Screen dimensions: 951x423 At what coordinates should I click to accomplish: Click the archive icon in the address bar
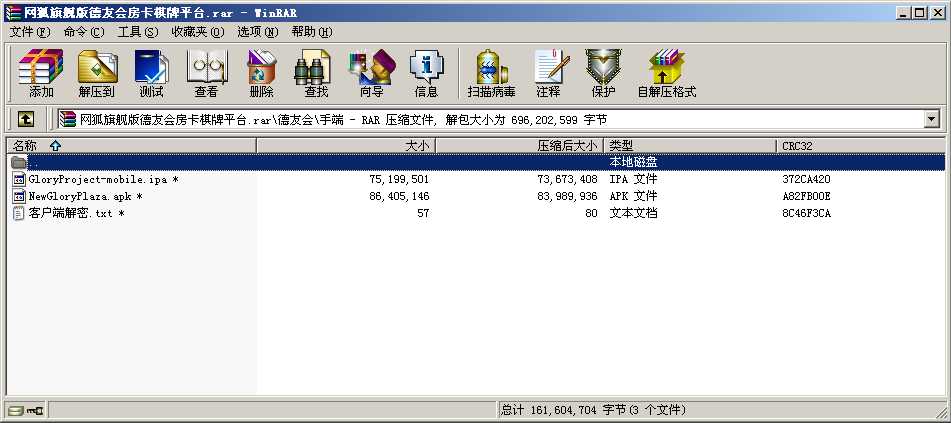click(68, 120)
